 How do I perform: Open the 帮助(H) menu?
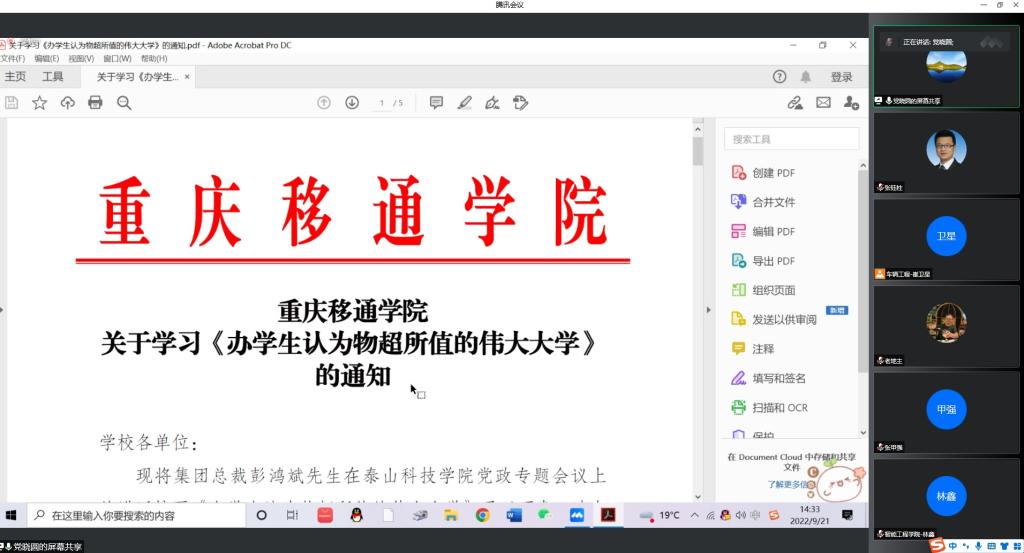pyautogui.click(x=154, y=59)
